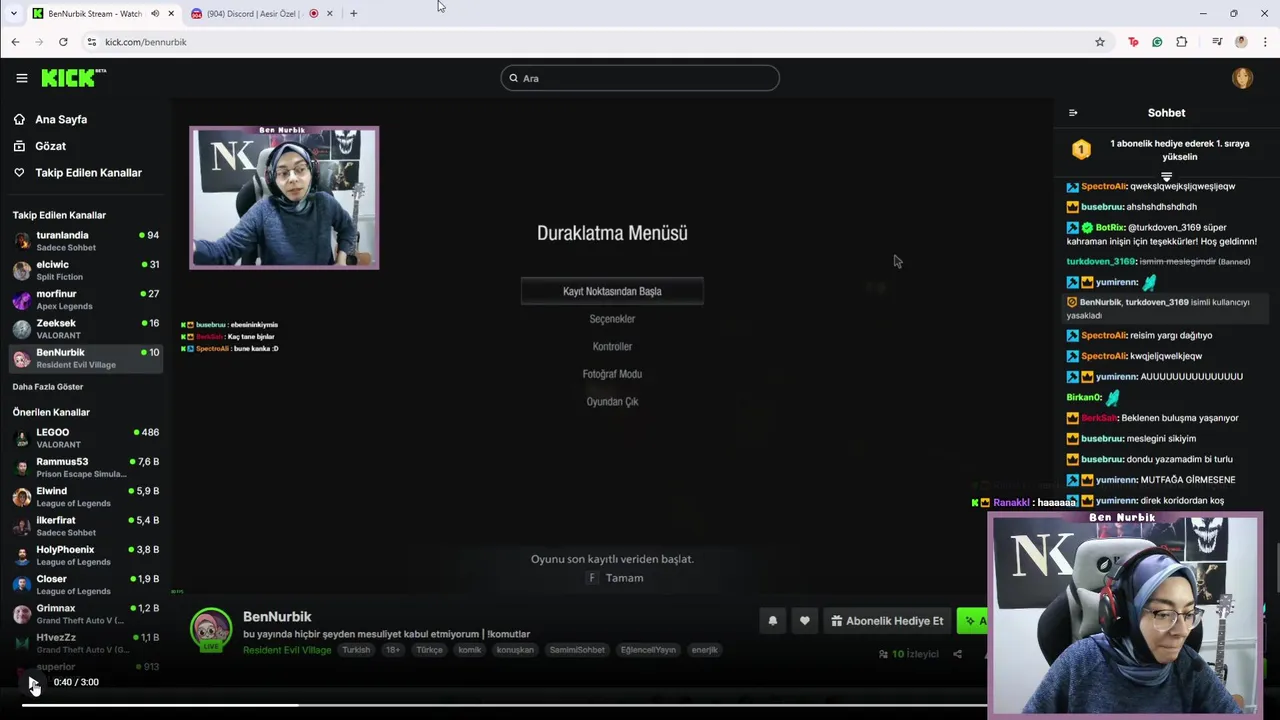Click the Abonelik Hediye Et button
The image size is (1280, 720).
point(886,621)
